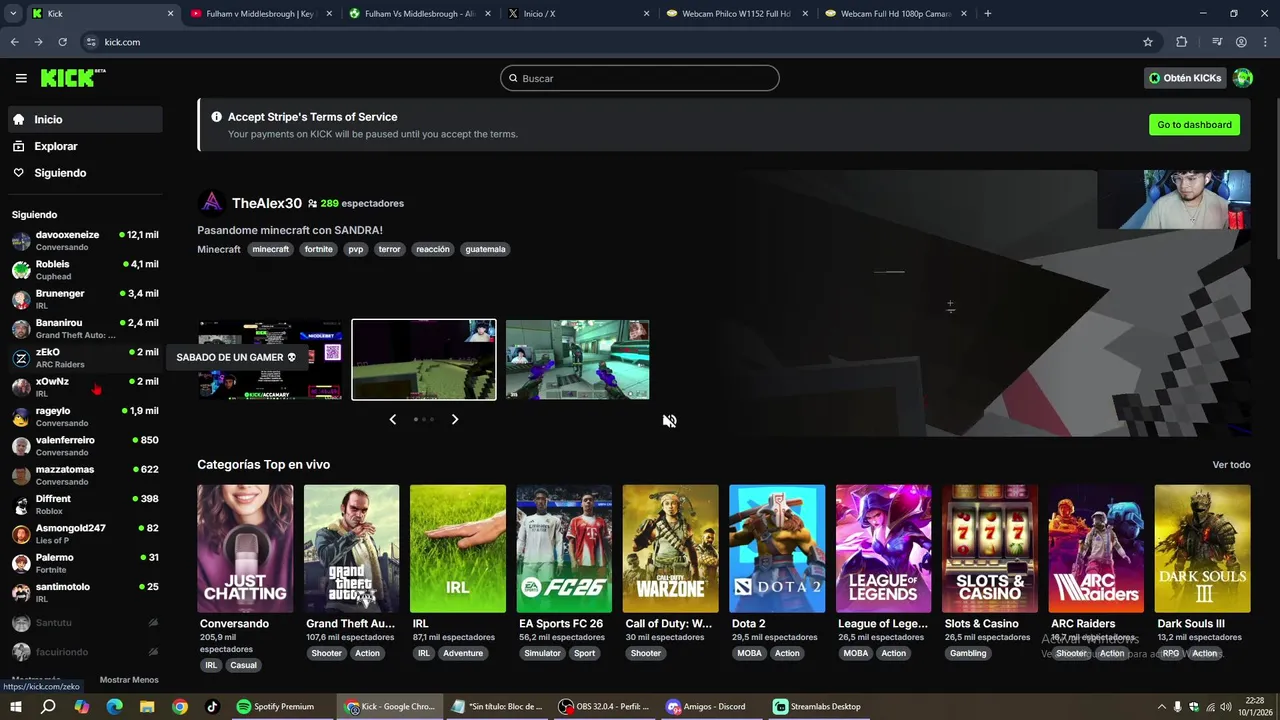
Task: Show hidden system tray icons
Action: [x=1162, y=706]
